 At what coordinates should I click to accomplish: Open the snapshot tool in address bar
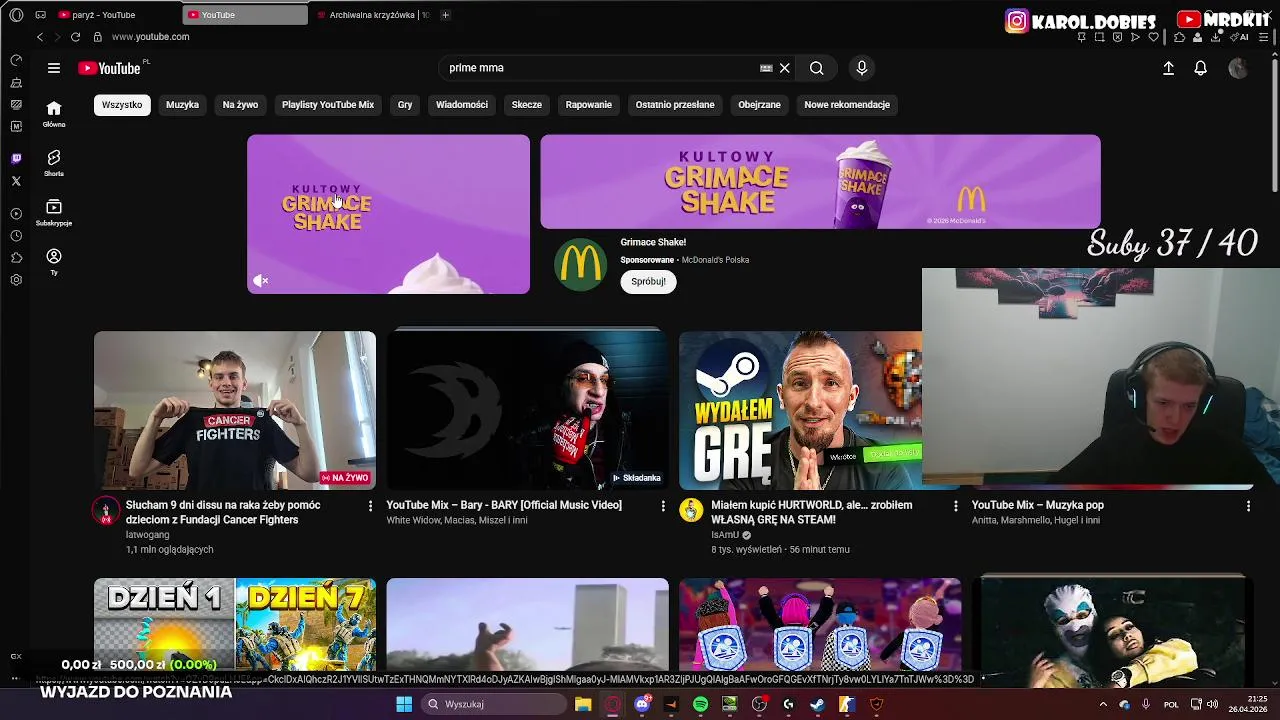pyautogui.click(x=1099, y=37)
